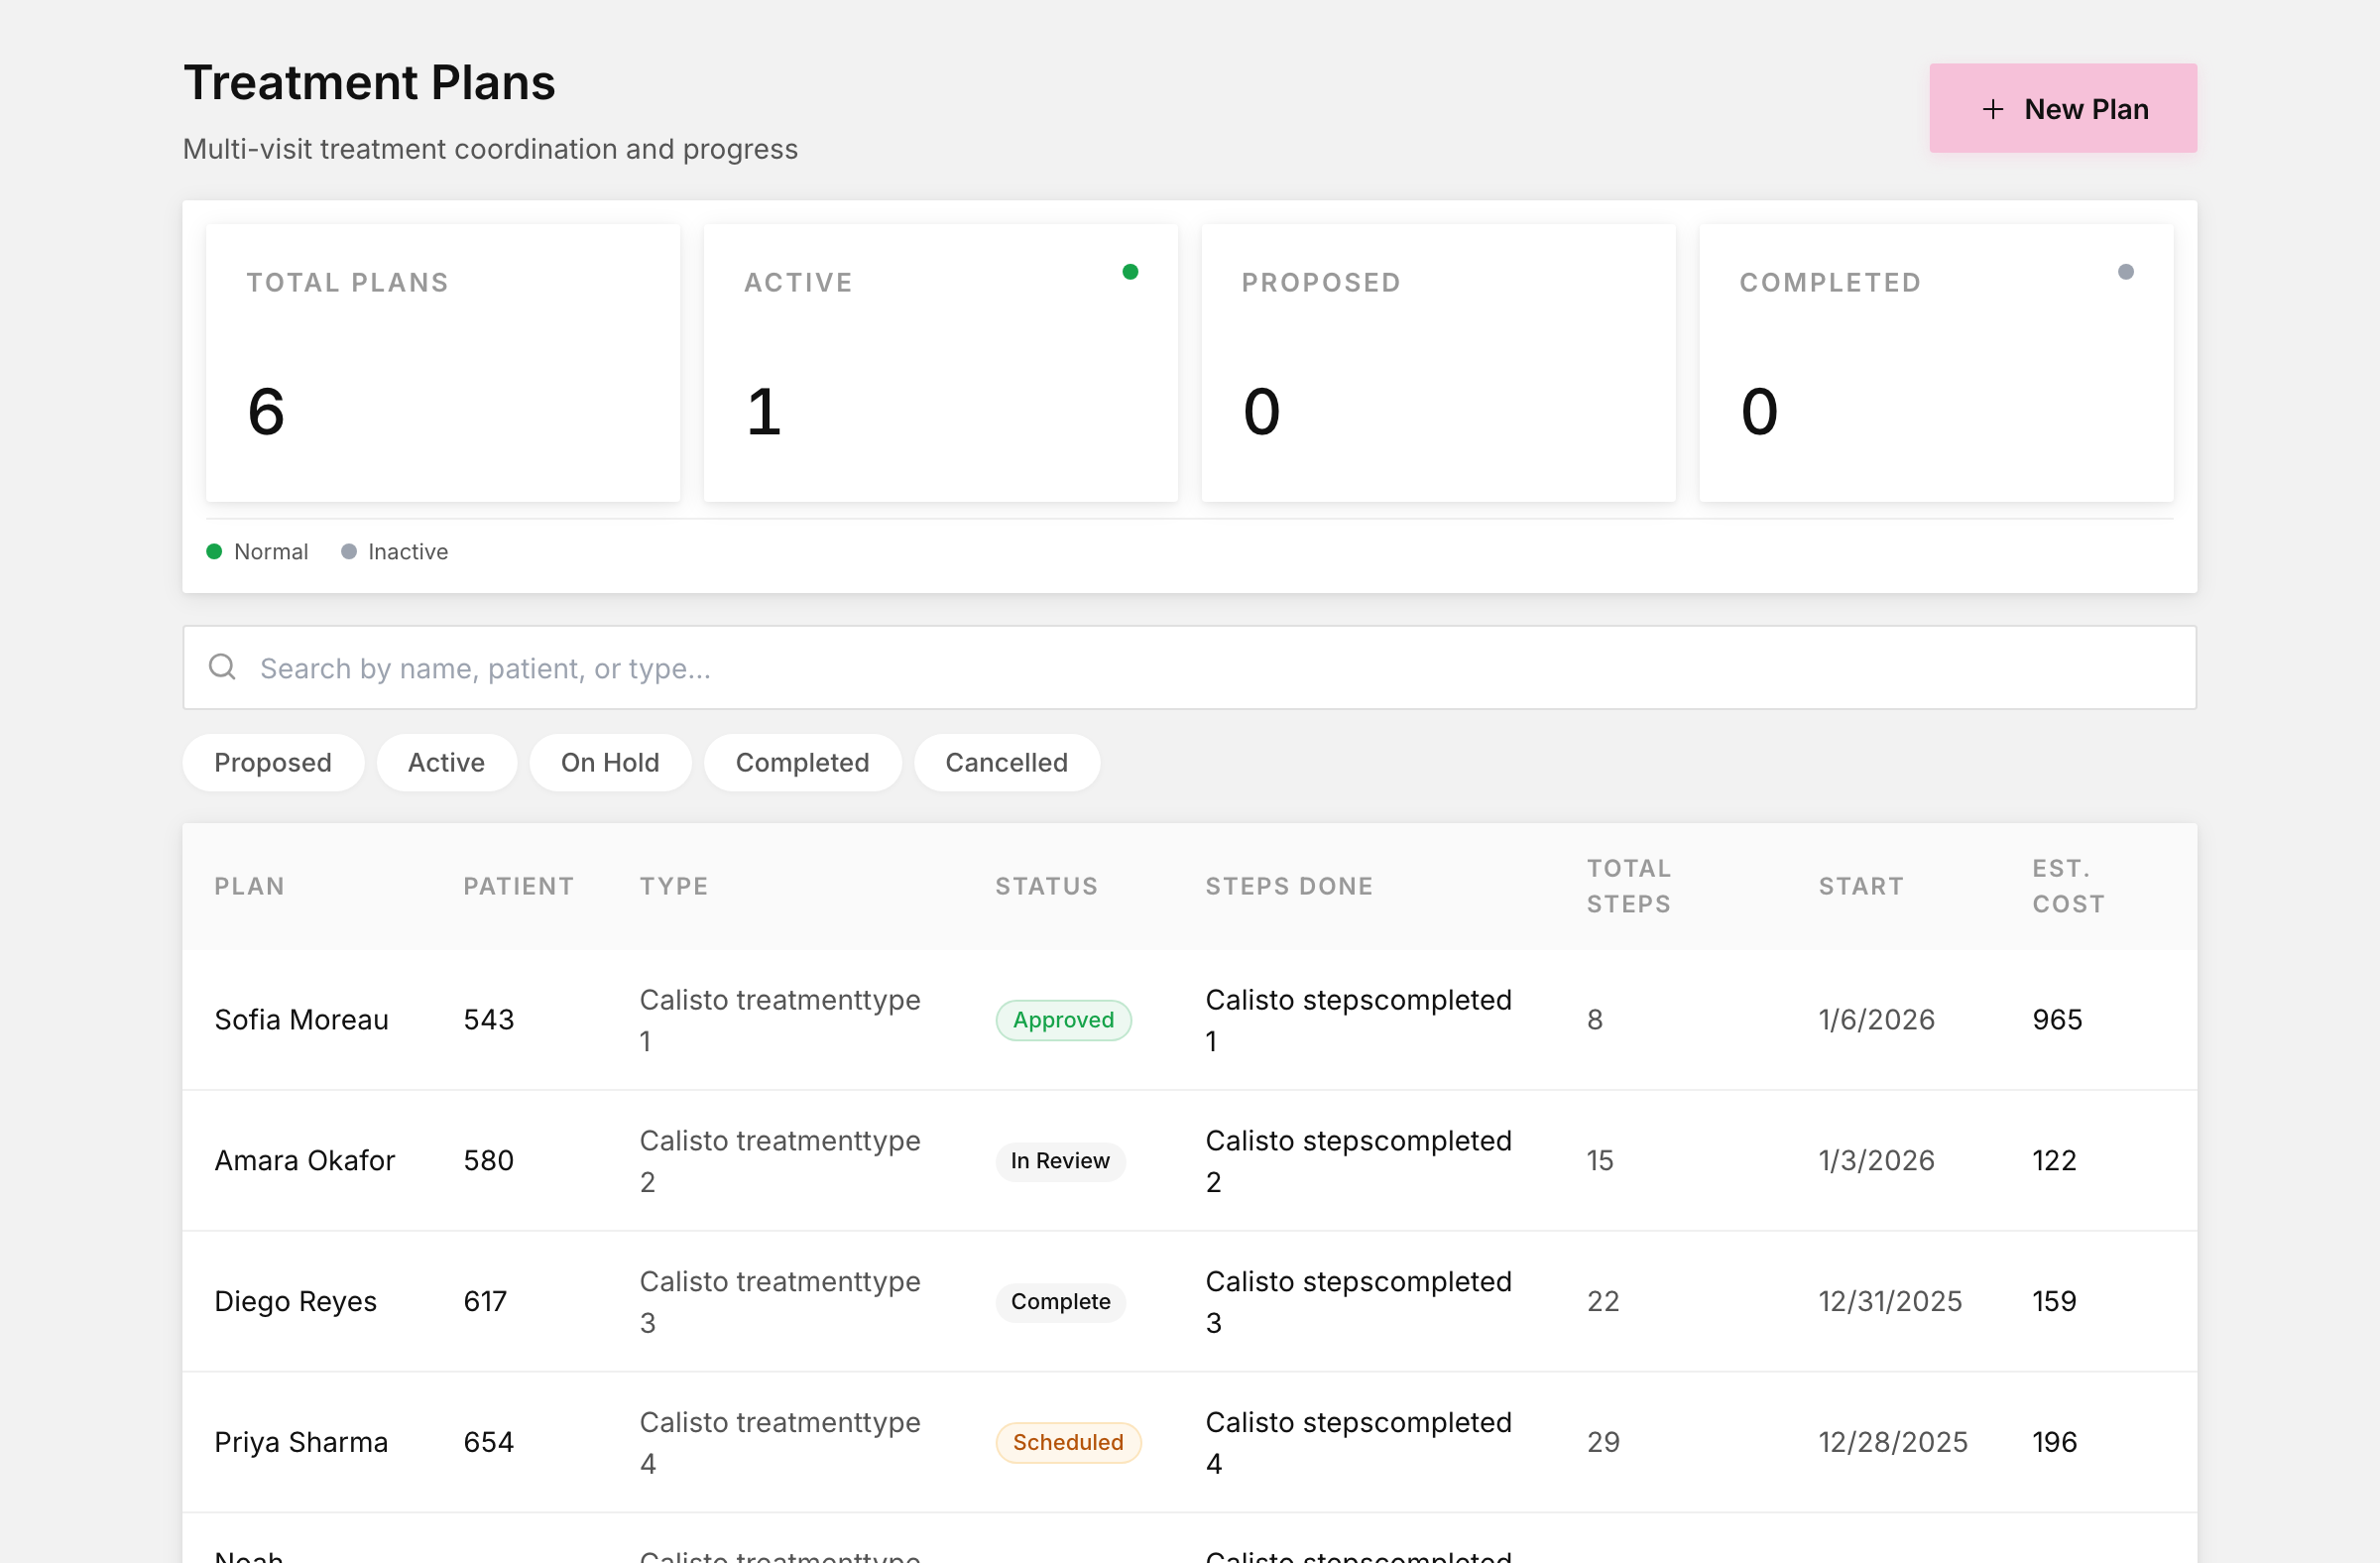Viewport: 2380px width, 1563px height.
Task: Open the Total Plans summary card
Action: (x=442, y=362)
